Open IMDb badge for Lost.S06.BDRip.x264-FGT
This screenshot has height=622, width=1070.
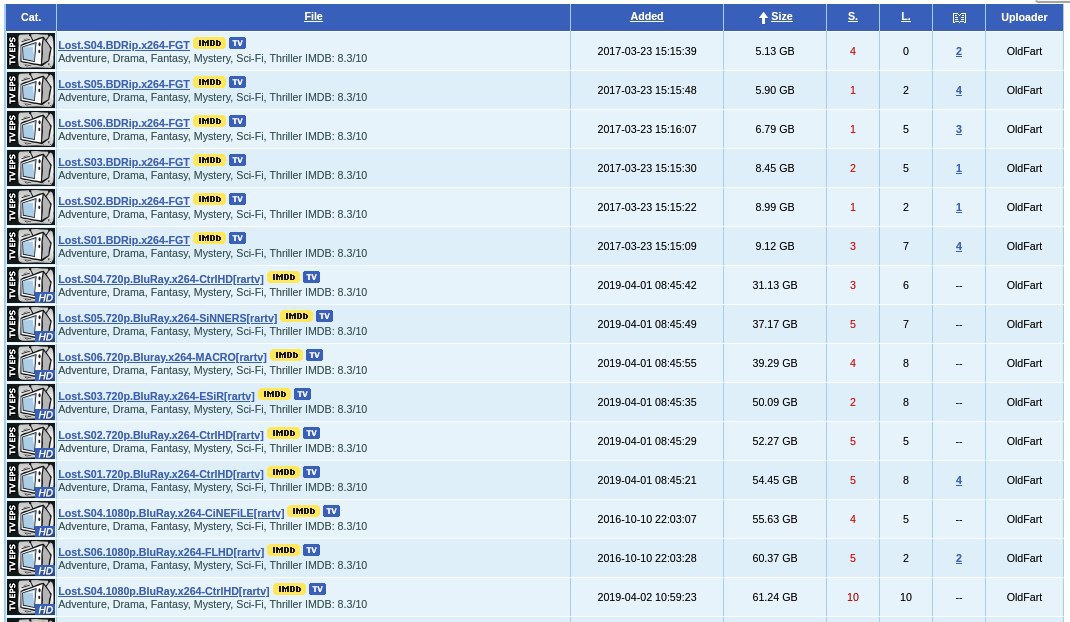[x=209, y=121]
